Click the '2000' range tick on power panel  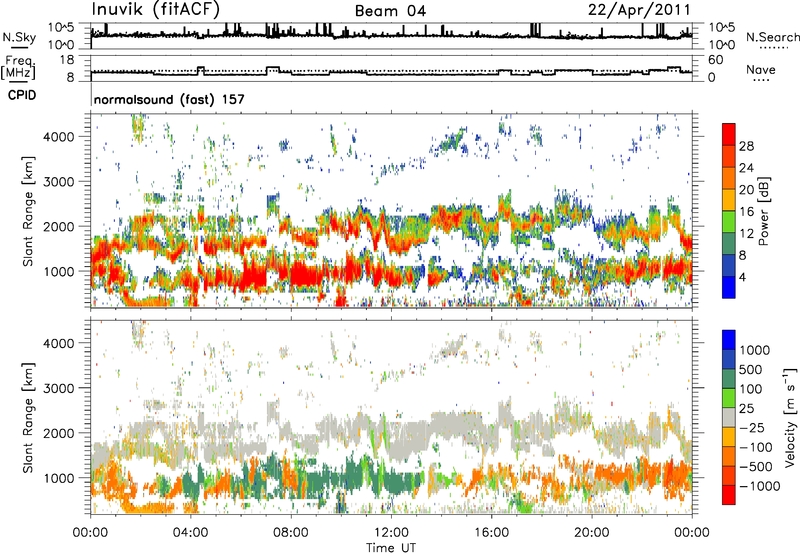58,226
